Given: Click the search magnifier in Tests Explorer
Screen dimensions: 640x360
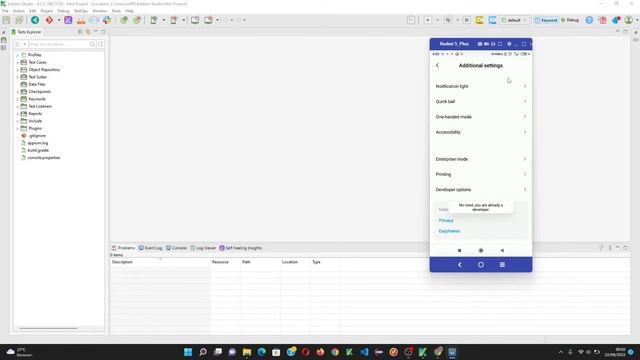Looking at the screenshot, I should (x=93, y=44).
